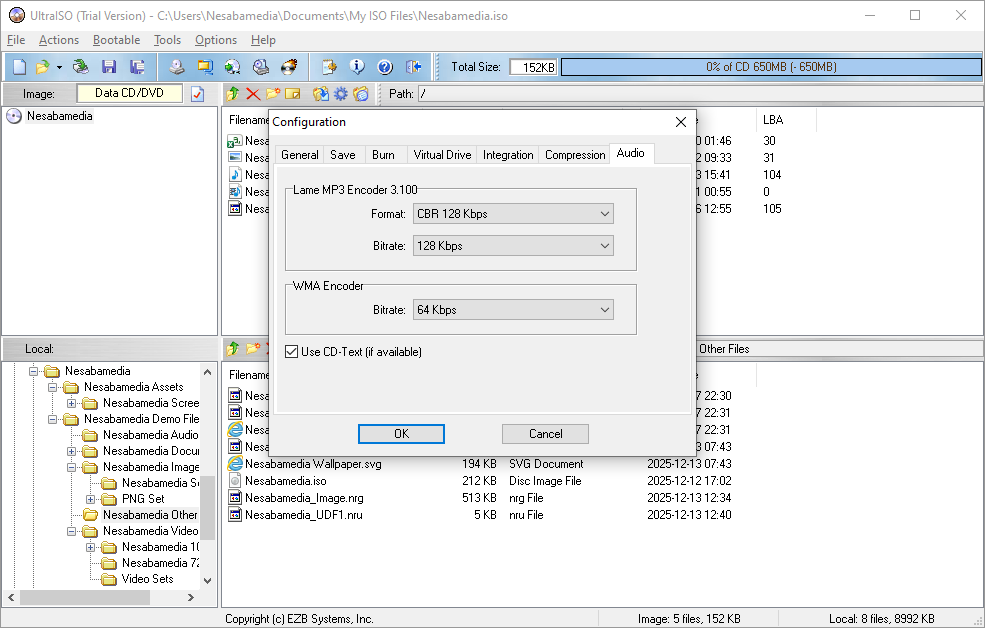Expand the PNG Set folder node
Viewport: 985px width, 628px height.
point(91,499)
